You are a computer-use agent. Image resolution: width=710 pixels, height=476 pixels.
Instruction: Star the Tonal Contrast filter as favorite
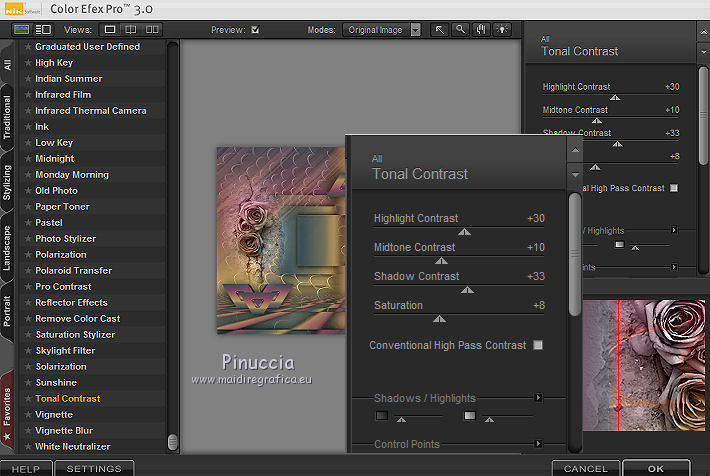pos(28,399)
